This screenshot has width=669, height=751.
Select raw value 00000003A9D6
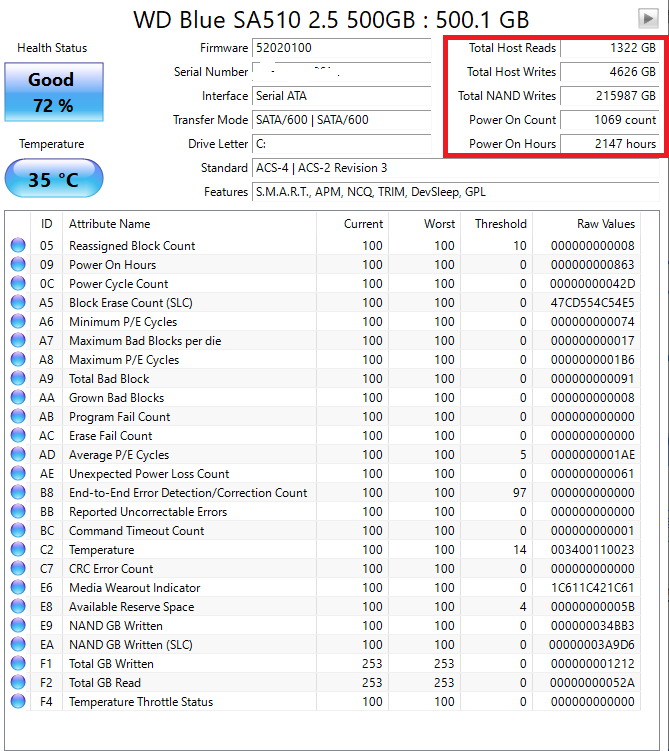(x=592, y=645)
